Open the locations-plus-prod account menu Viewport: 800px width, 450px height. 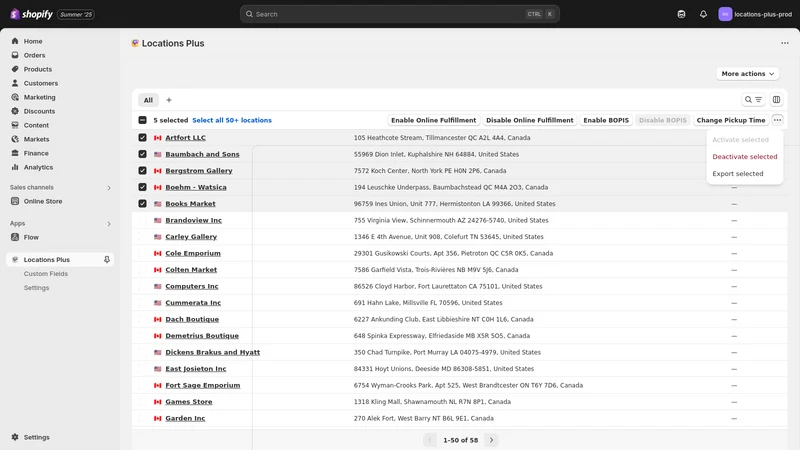755,14
